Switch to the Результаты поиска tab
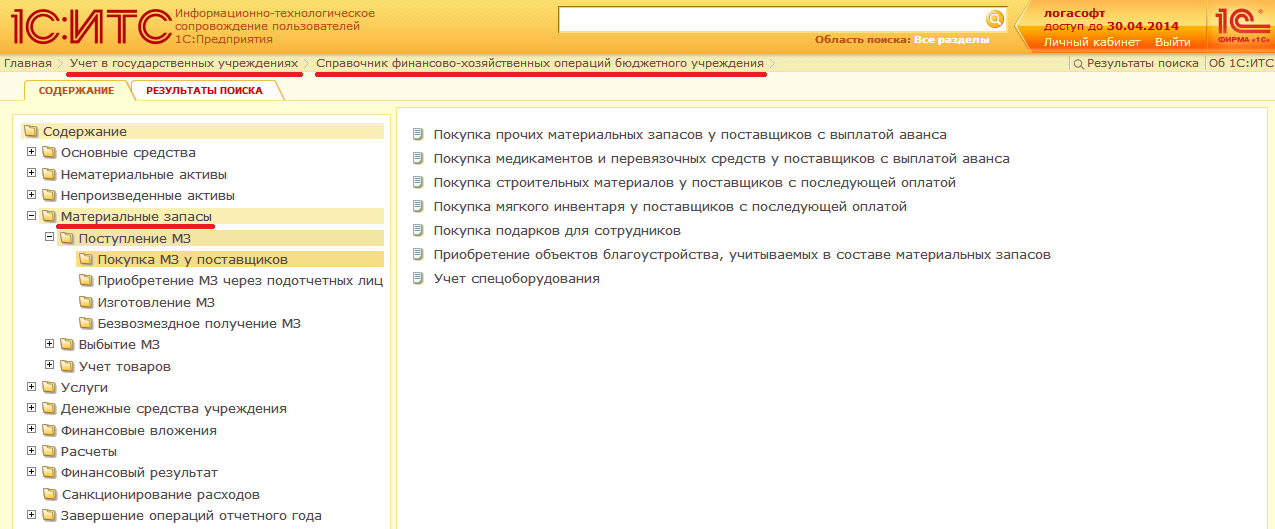 click(x=204, y=90)
